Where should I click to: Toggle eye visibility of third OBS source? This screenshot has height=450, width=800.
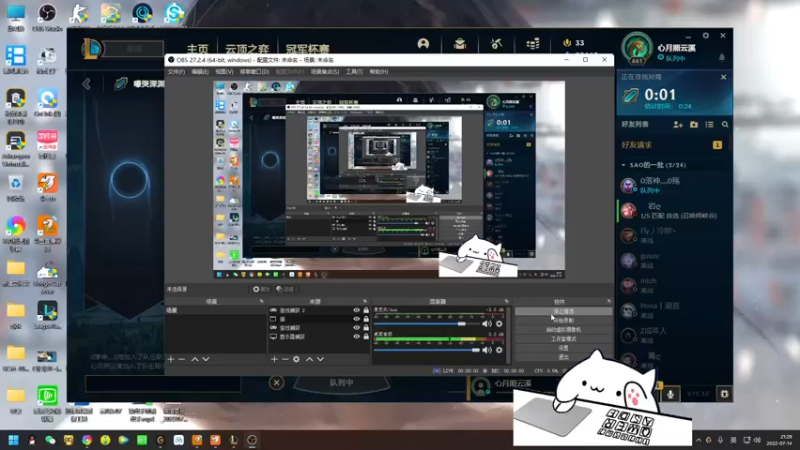coord(357,328)
